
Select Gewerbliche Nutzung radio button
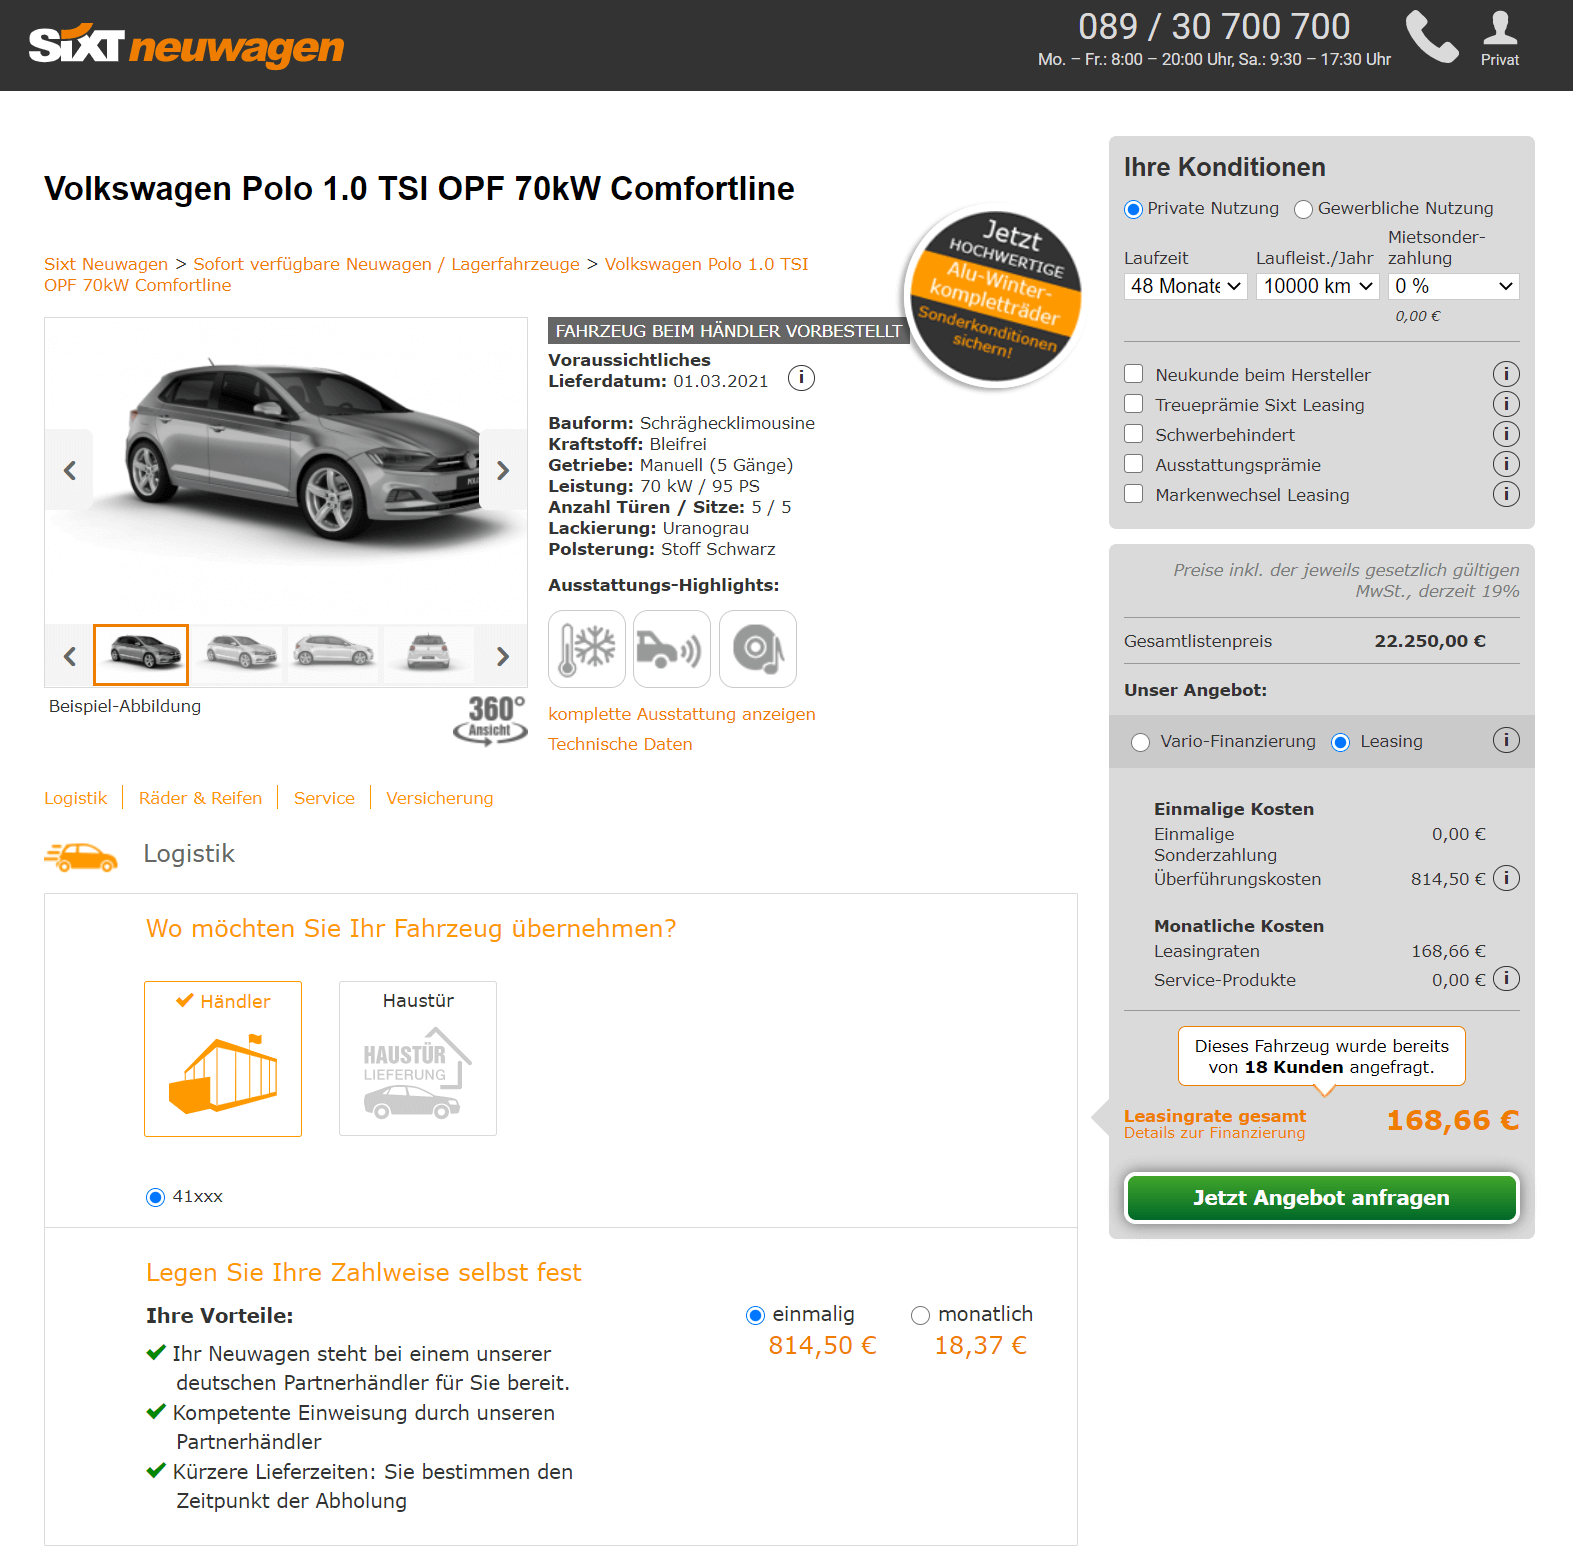[x=1303, y=209]
